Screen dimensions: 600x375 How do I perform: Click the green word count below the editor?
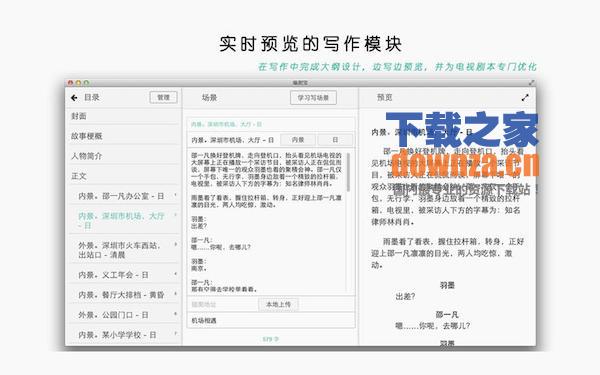[x=271, y=339]
